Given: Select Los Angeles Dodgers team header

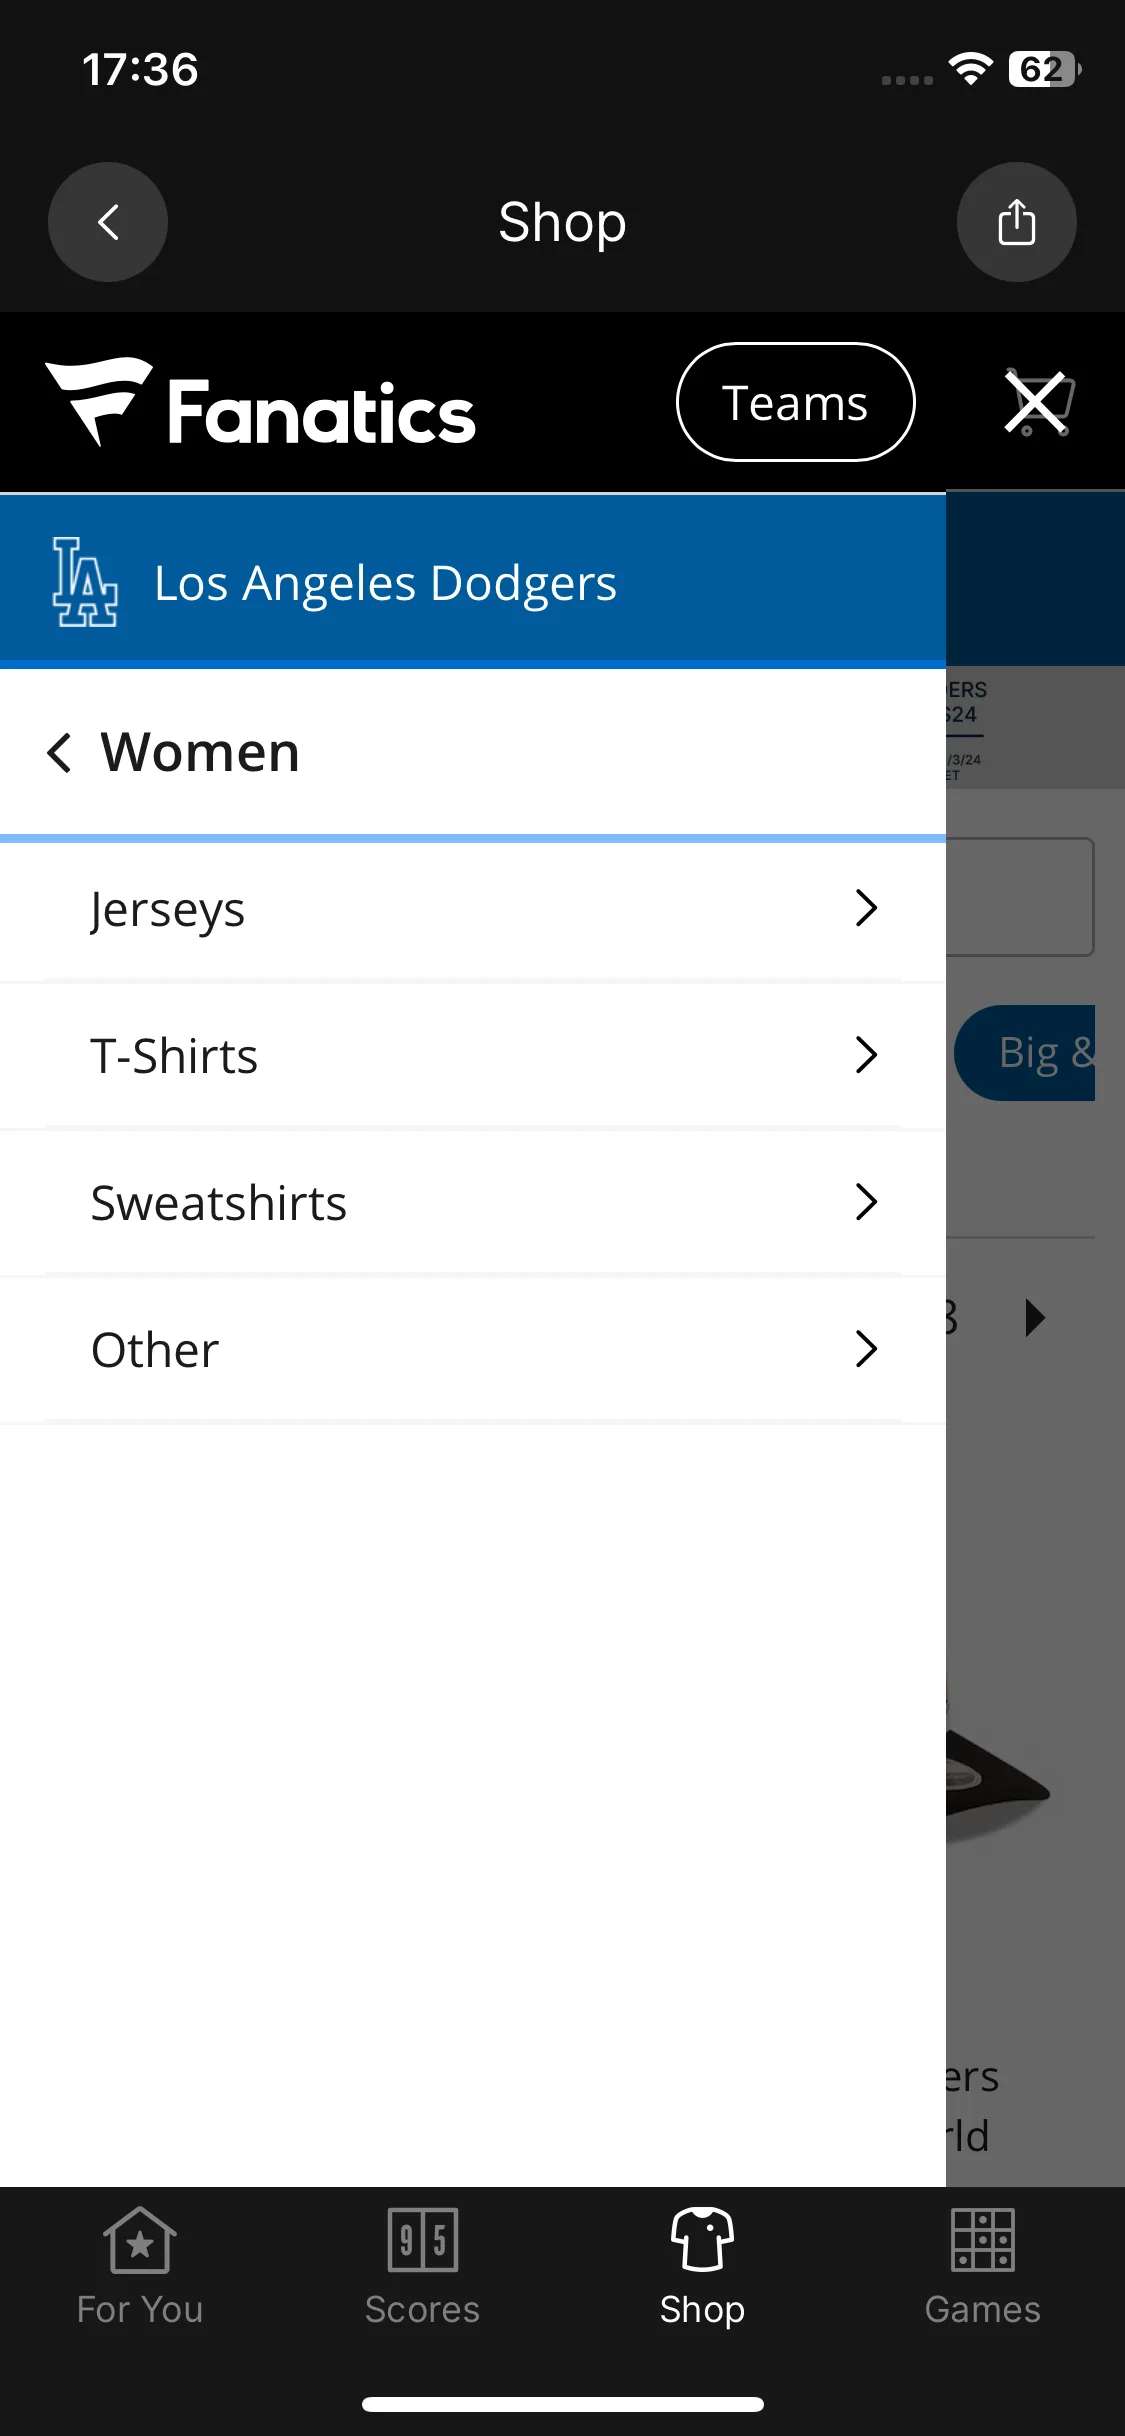Looking at the screenshot, I should pyautogui.click(x=473, y=582).
